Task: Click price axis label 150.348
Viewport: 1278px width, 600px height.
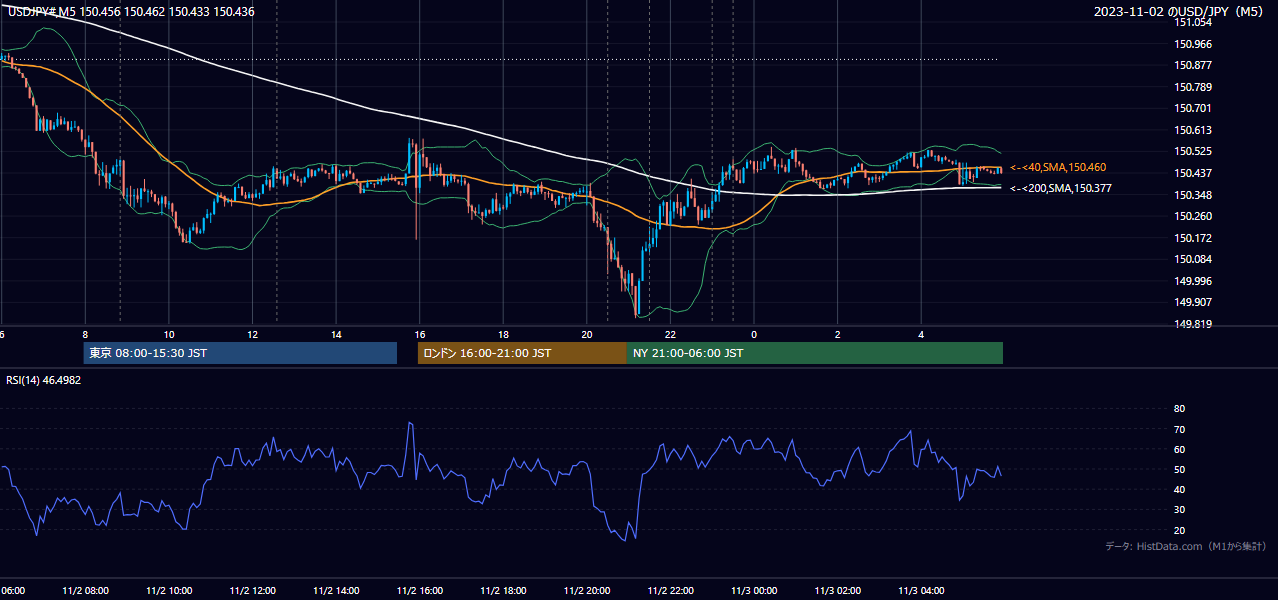Action: (1193, 195)
